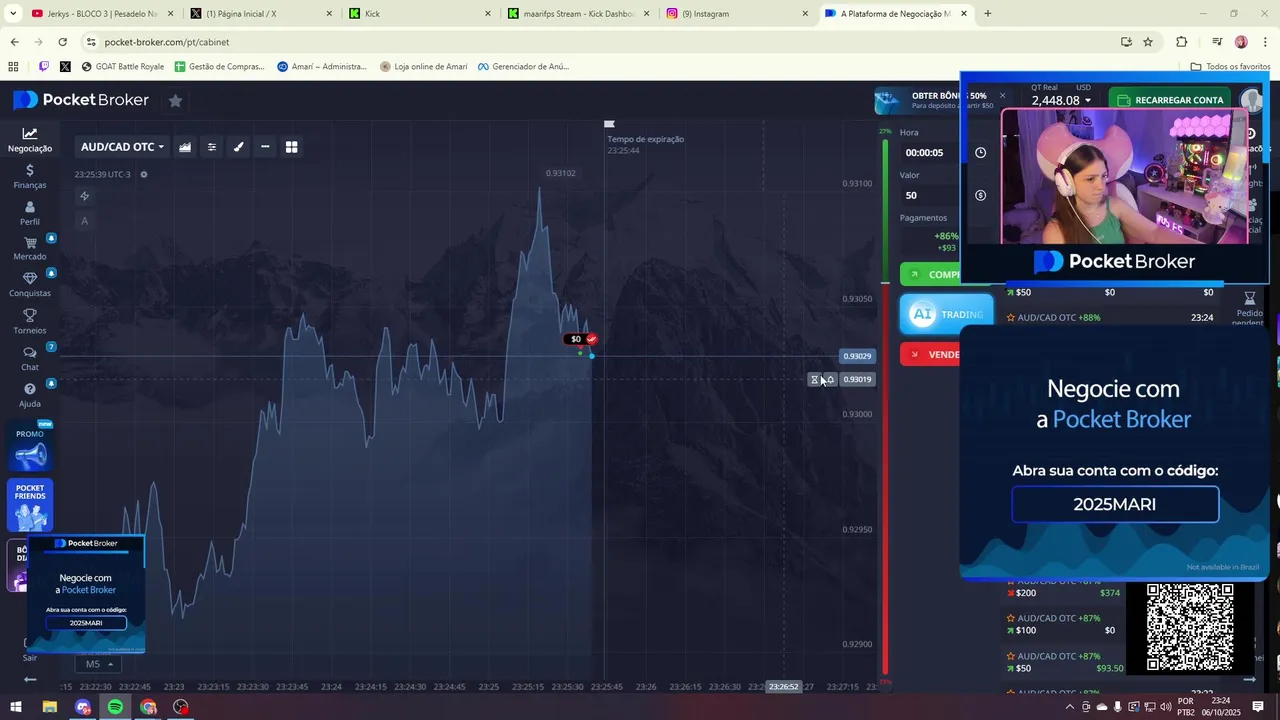Open the Mercado shopping cart section
Image resolution: width=1280 pixels, height=720 pixels.
pyautogui.click(x=30, y=249)
